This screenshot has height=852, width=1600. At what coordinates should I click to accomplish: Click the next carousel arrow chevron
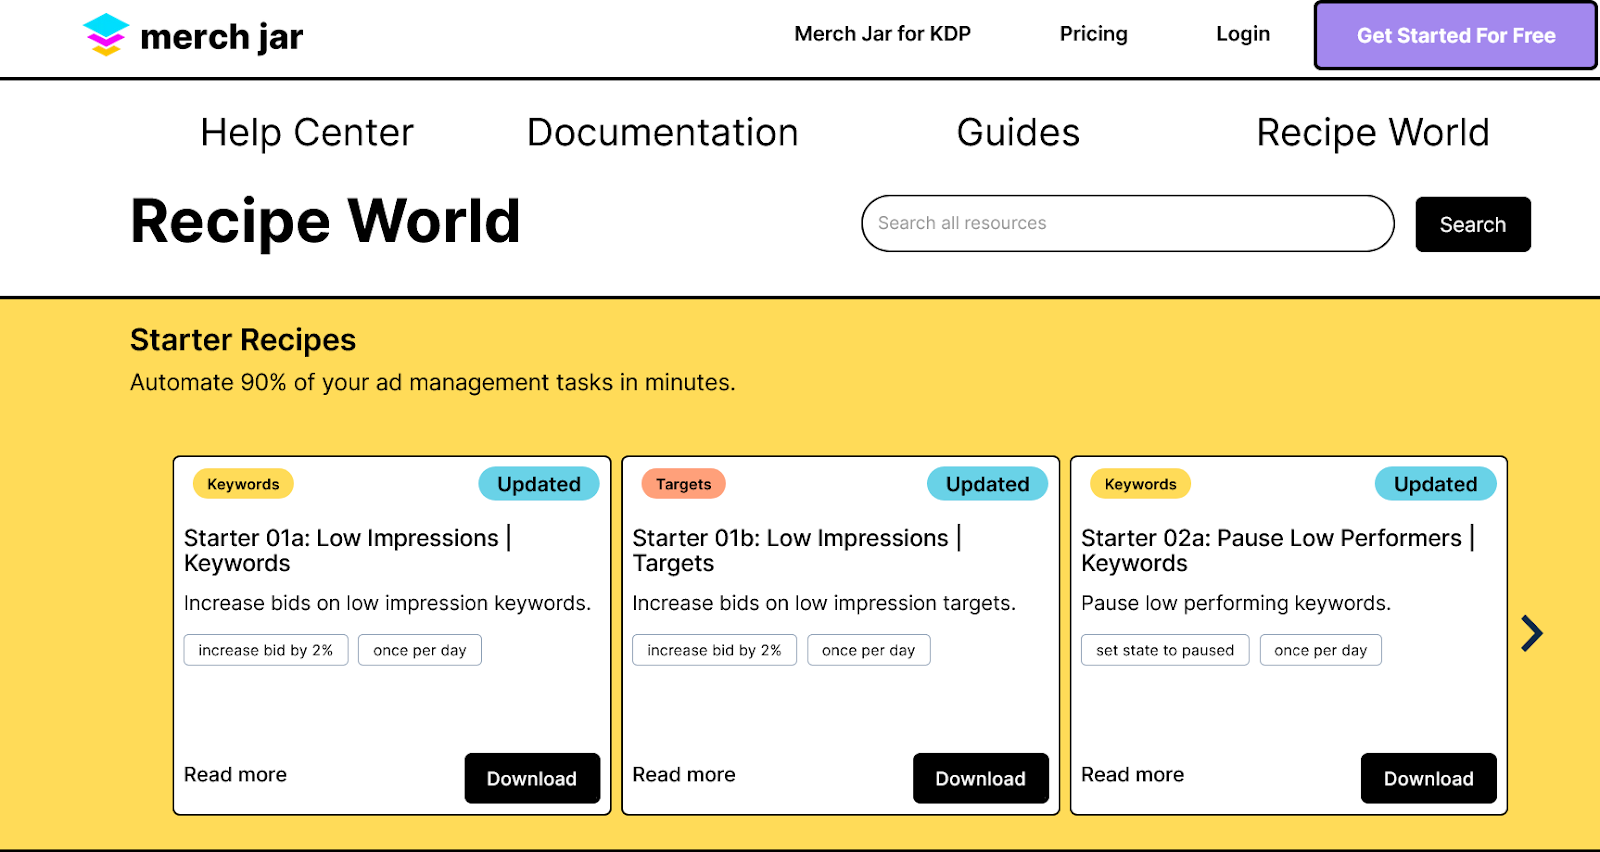tap(1532, 633)
